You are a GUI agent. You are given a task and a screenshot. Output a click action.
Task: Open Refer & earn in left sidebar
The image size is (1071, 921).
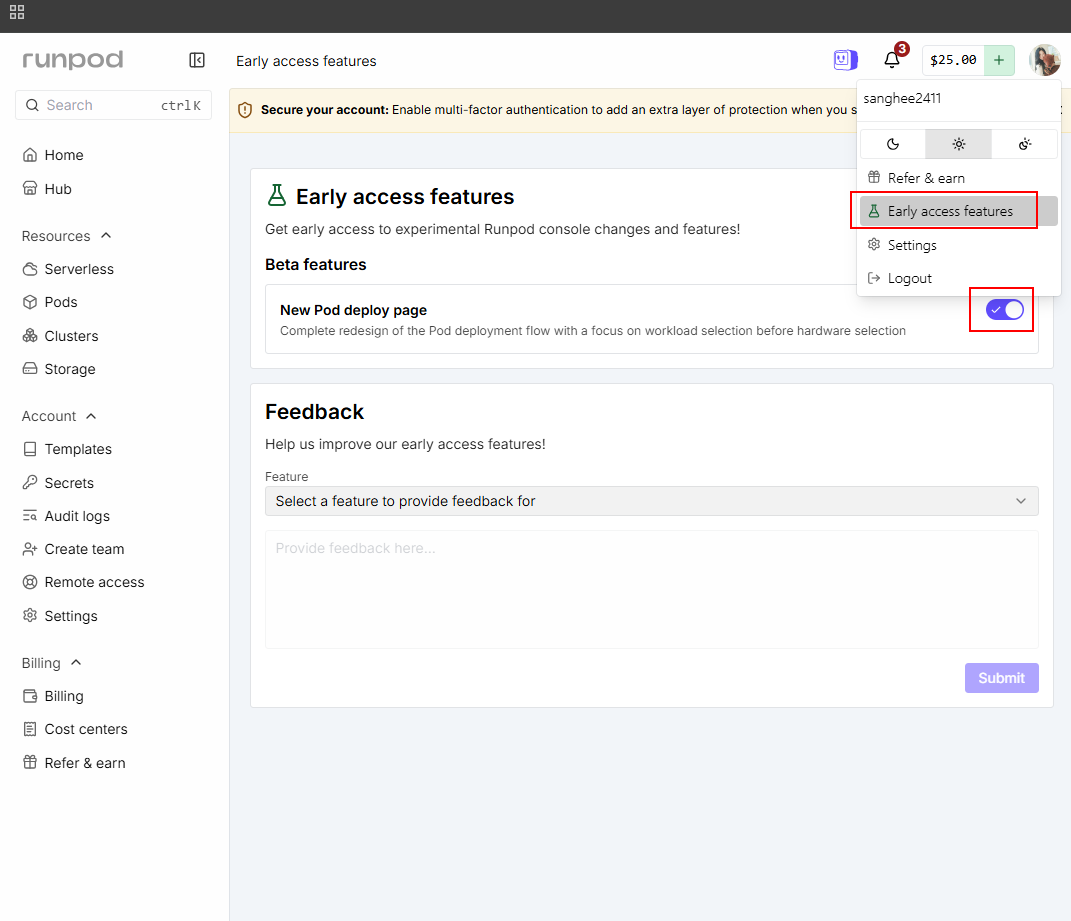(74, 762)
